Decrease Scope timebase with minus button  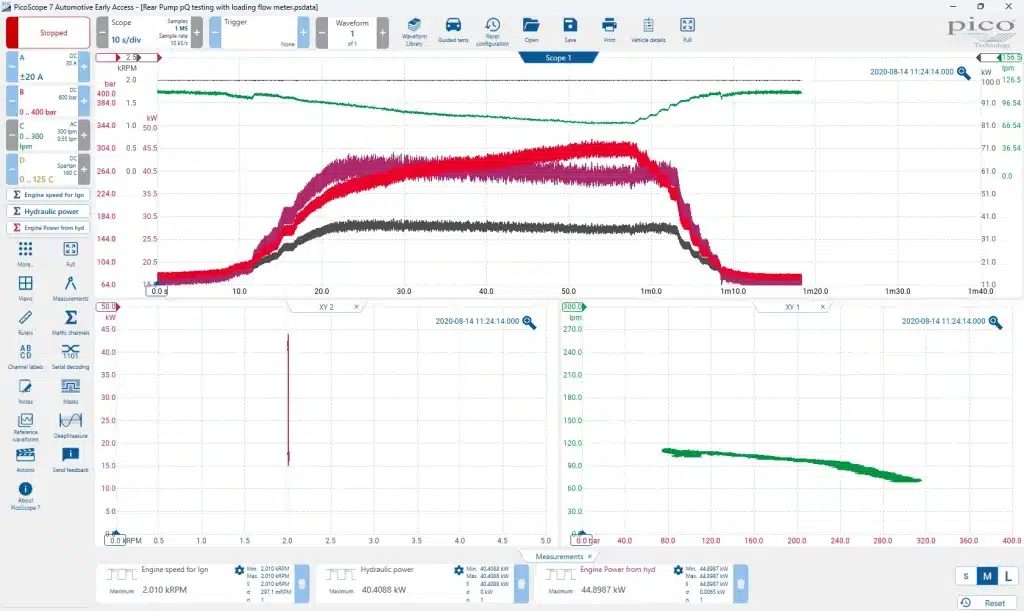click(x=103, y=33)
